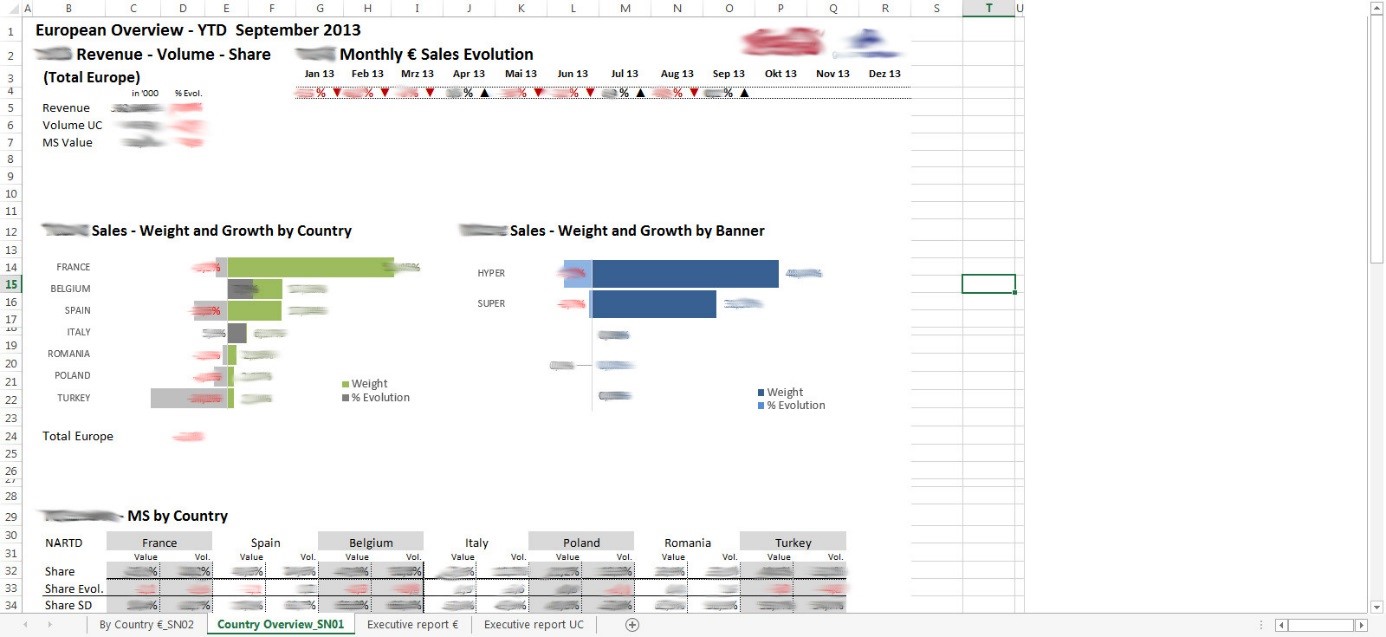
Task: Click vertical scrollbar up arrow
Action: point(1376,8)
